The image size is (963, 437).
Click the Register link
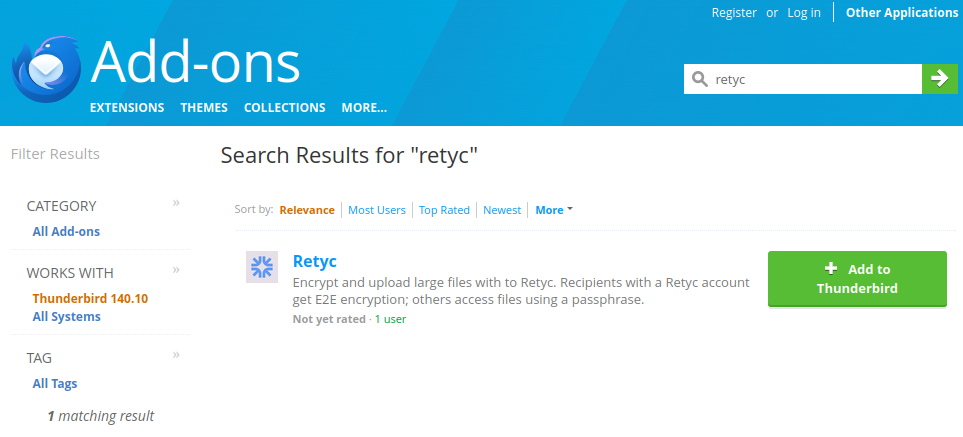coord(734,12)
